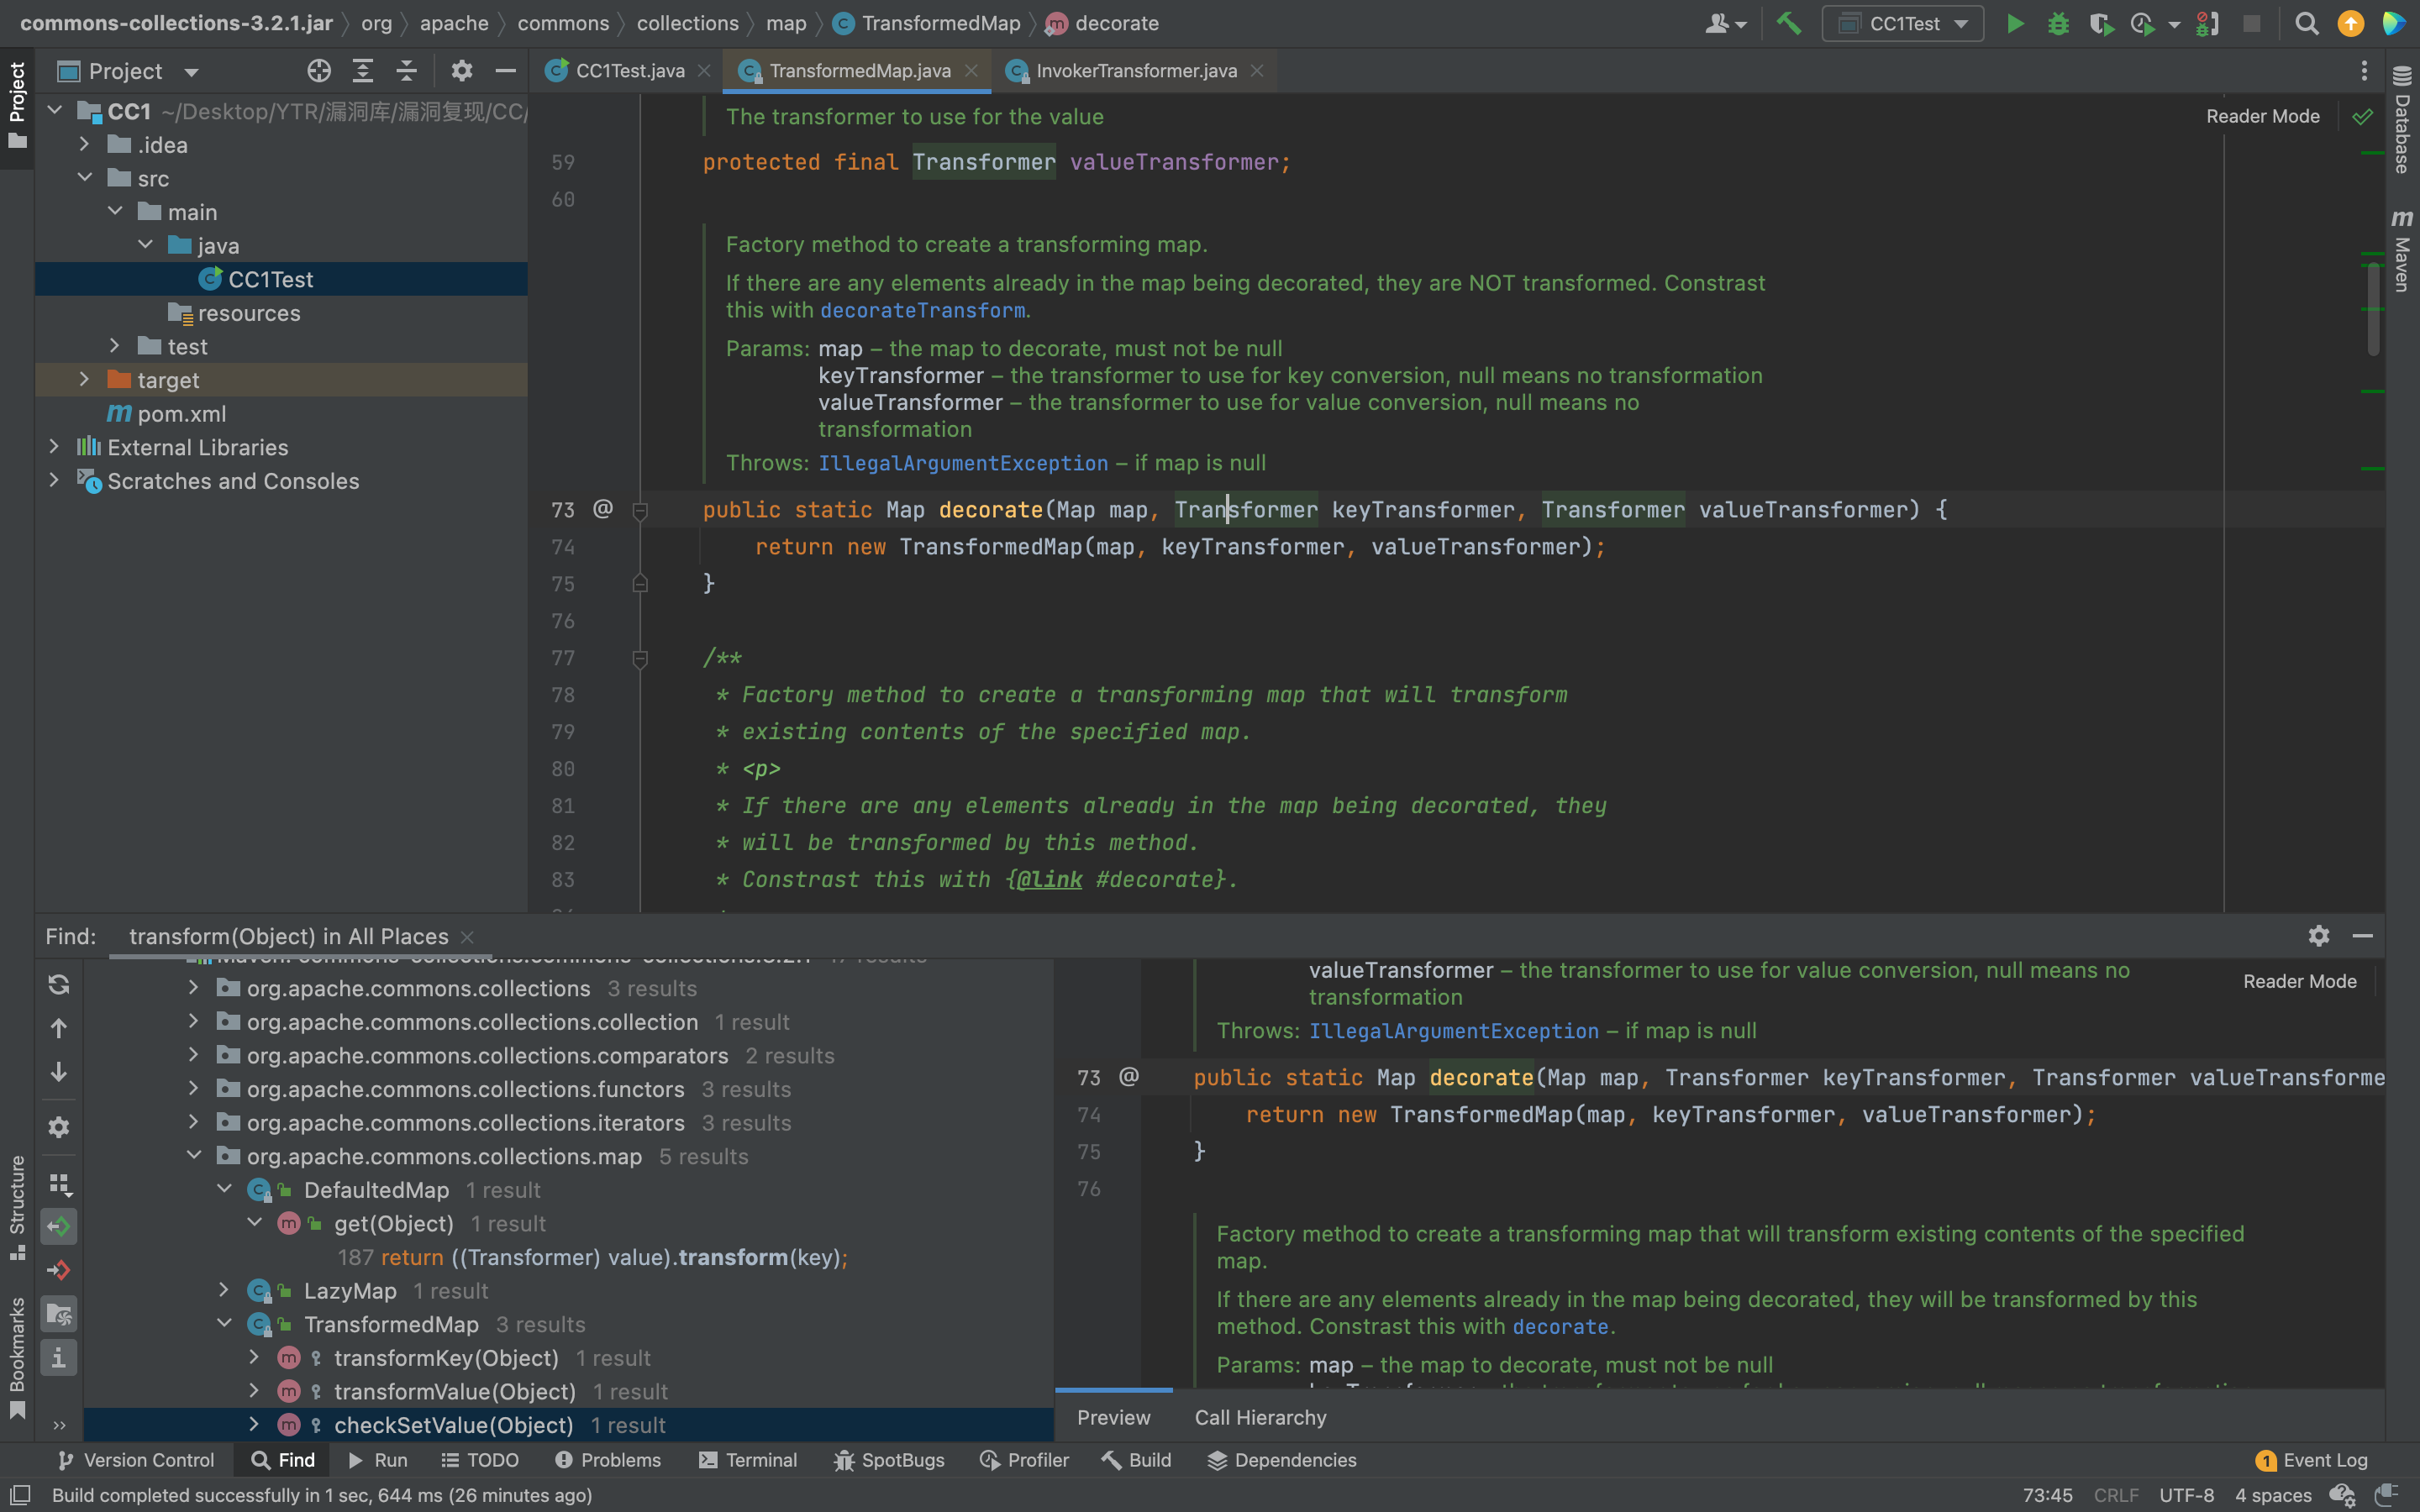Screen dimensions: 2420x1512
Task: Open the Database side tool window
Action: pyautogui.click(x=2402, y=121)
